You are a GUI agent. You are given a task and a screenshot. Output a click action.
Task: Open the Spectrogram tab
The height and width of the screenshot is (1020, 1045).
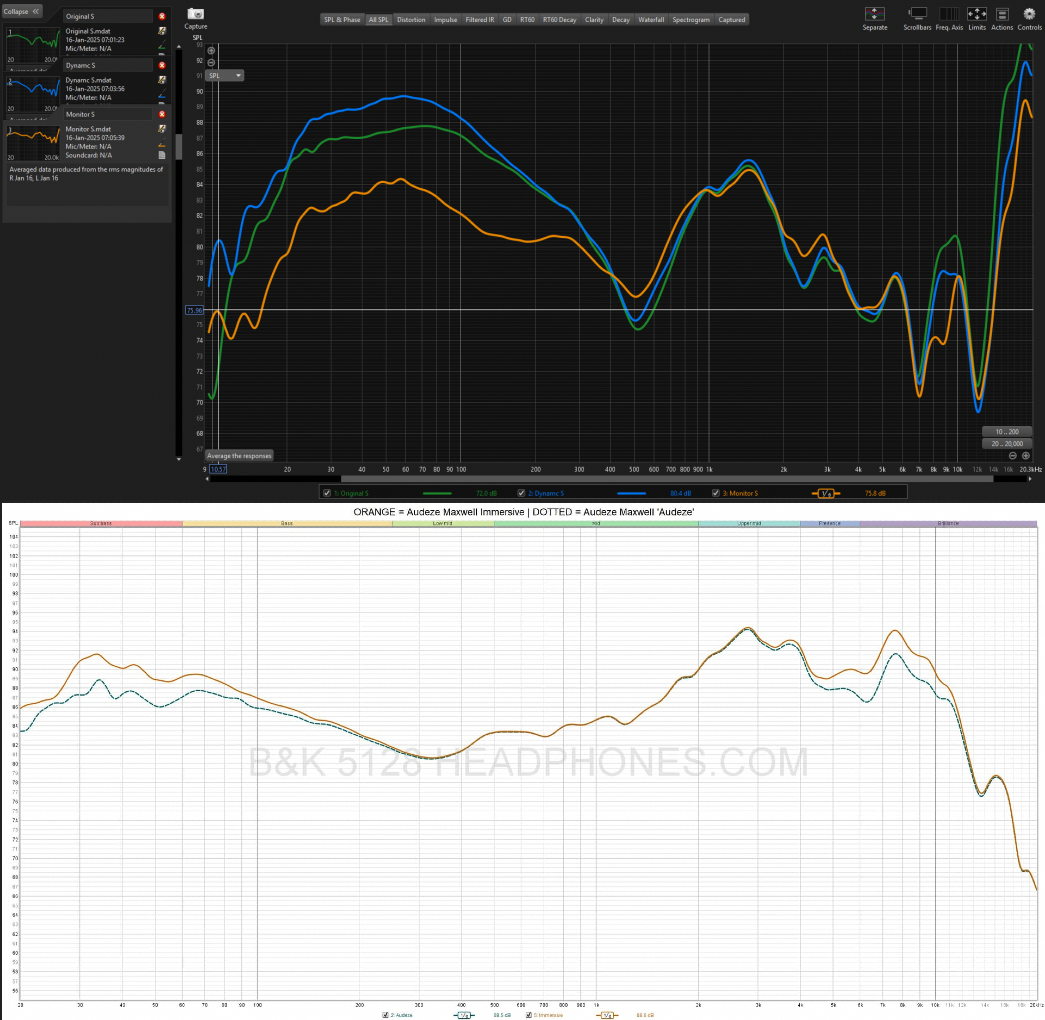point(691,20)
